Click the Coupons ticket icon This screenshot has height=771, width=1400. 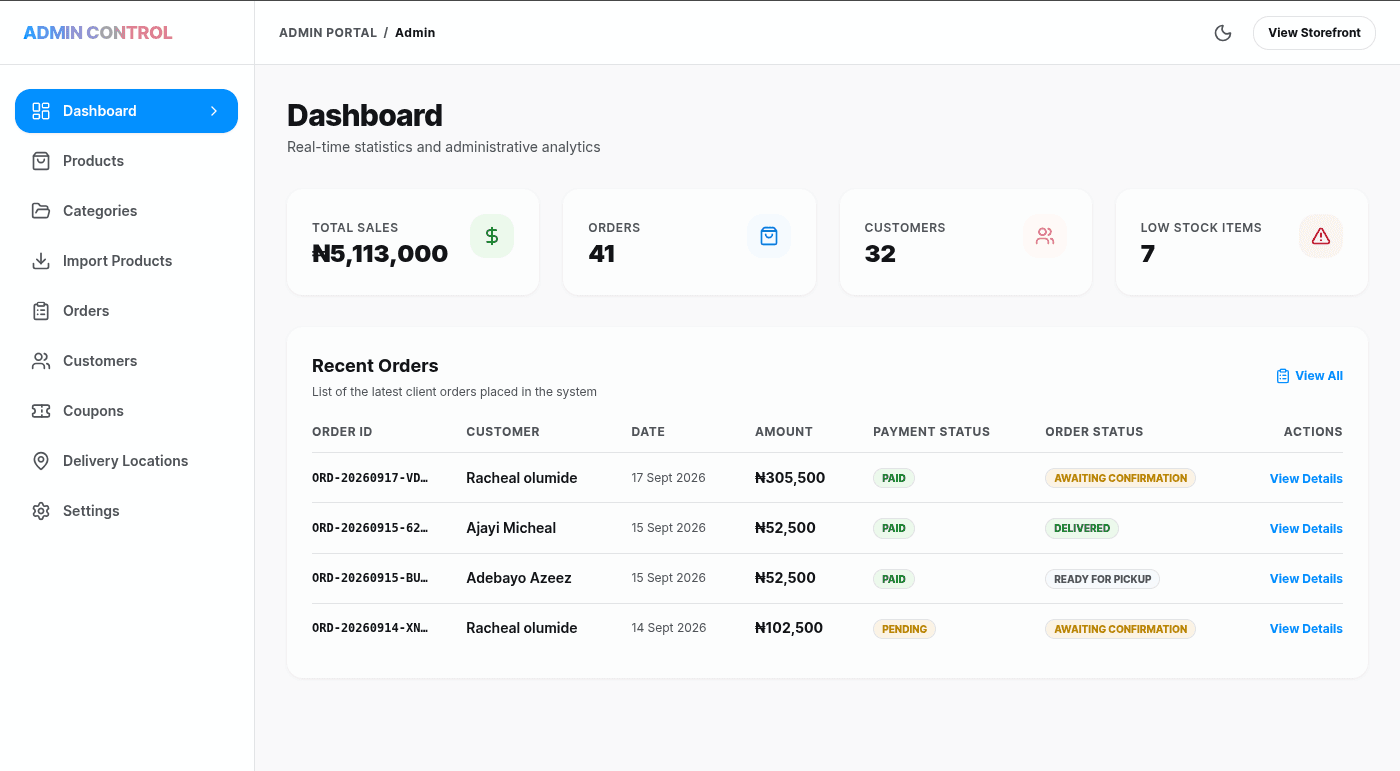(41, 411)
